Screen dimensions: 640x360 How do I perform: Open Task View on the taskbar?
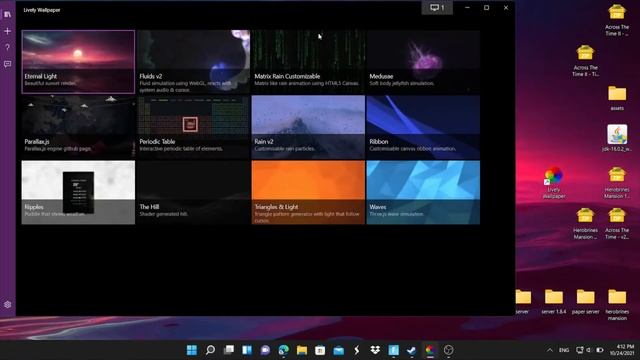[229, 350]
